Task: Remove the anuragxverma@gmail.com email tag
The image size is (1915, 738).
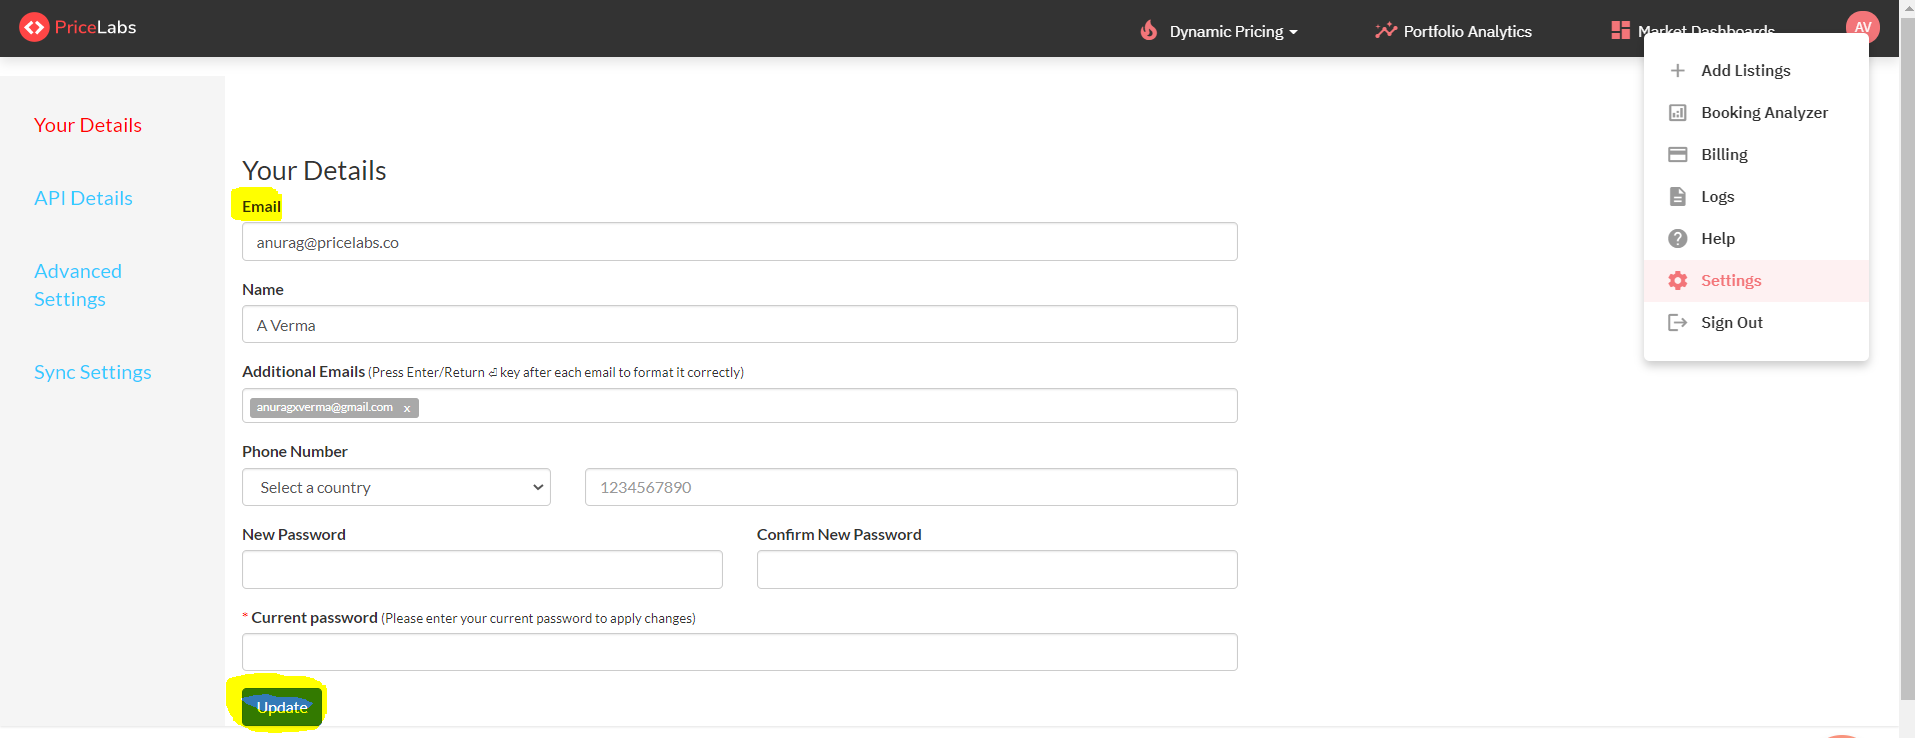Action: (407, 408)
